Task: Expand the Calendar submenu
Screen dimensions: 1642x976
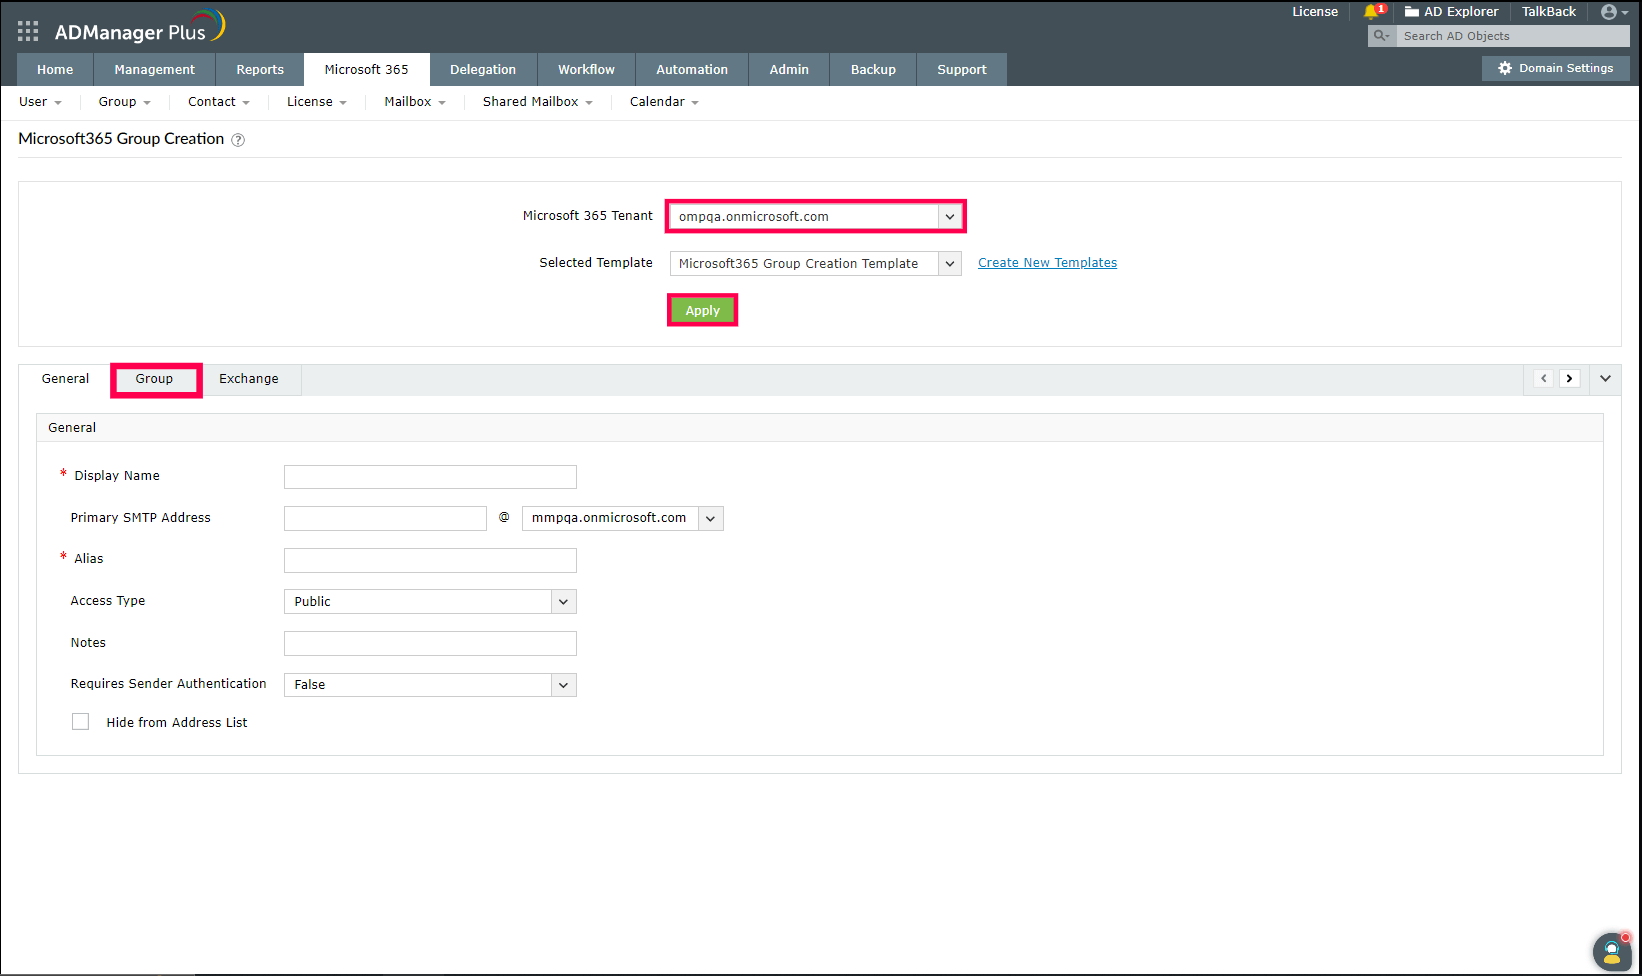Action: point(664,102)
